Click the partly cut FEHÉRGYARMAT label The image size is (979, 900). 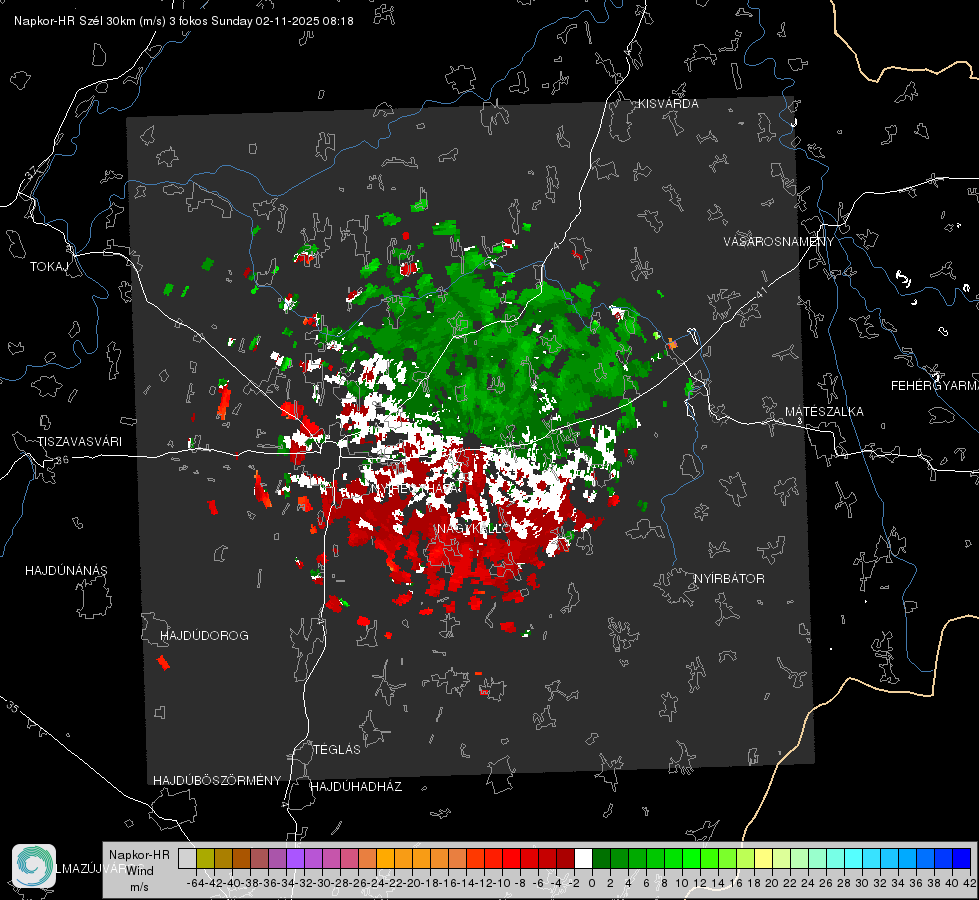click(x=935, y=385)
